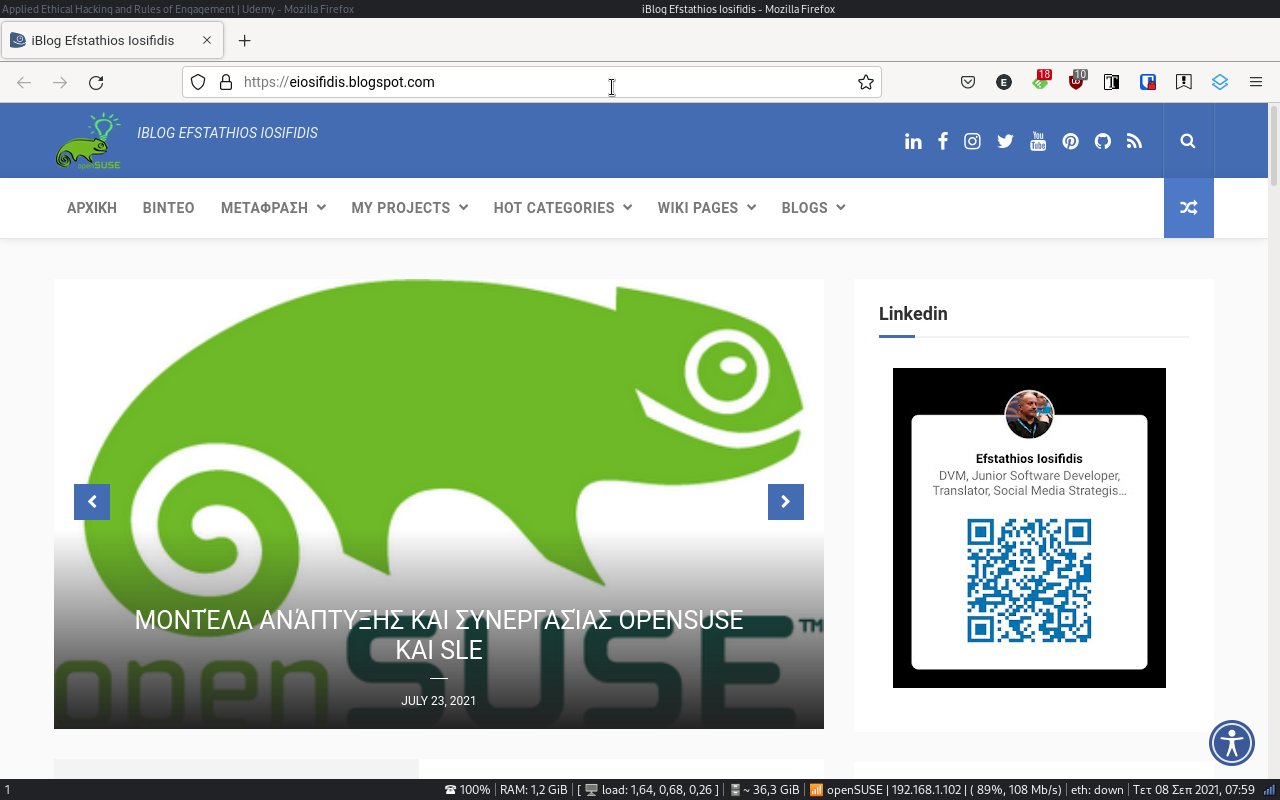Click the 36,3 GiB disk status entry
The image size is (1280, 800).
click(x=765, y=790)
